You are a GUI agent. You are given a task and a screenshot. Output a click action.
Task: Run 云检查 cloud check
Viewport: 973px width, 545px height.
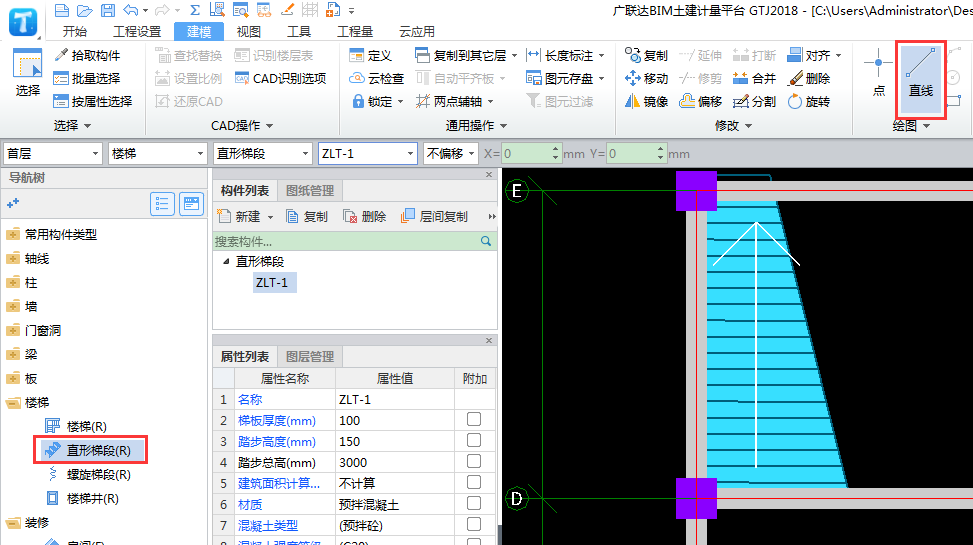point(377,78)
